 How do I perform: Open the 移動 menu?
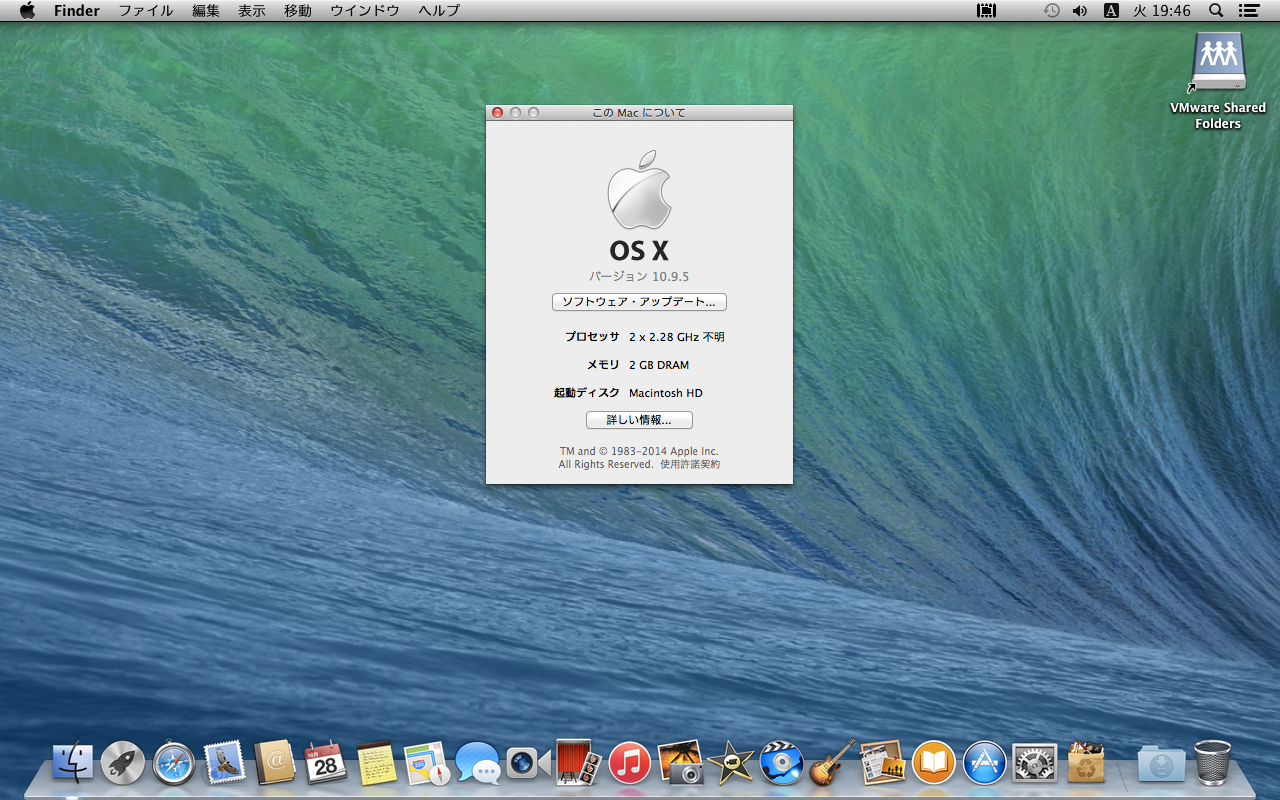pyautogui.click(x=298, y=11)
